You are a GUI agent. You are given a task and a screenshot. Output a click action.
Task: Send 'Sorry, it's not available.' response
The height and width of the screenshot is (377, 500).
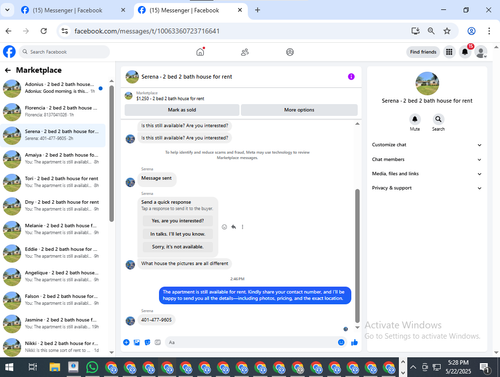tap(177, 247)
